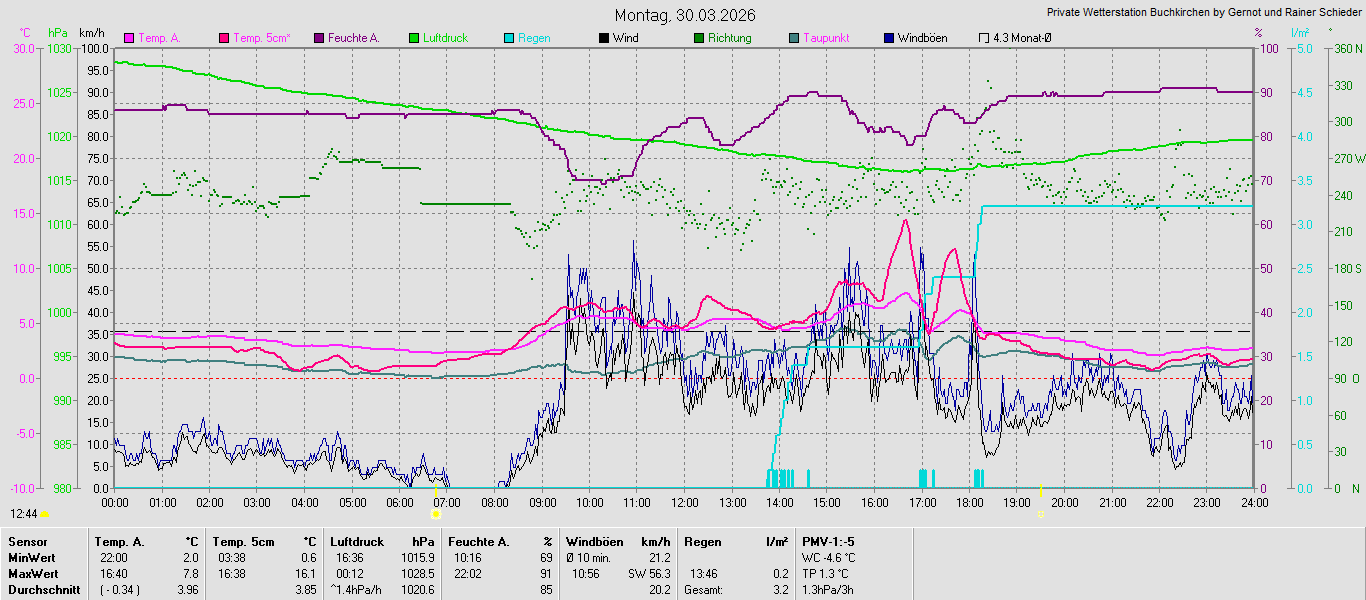Click the blue Windböen legend square
The image size is (1366, 600).
click(889, 38)
